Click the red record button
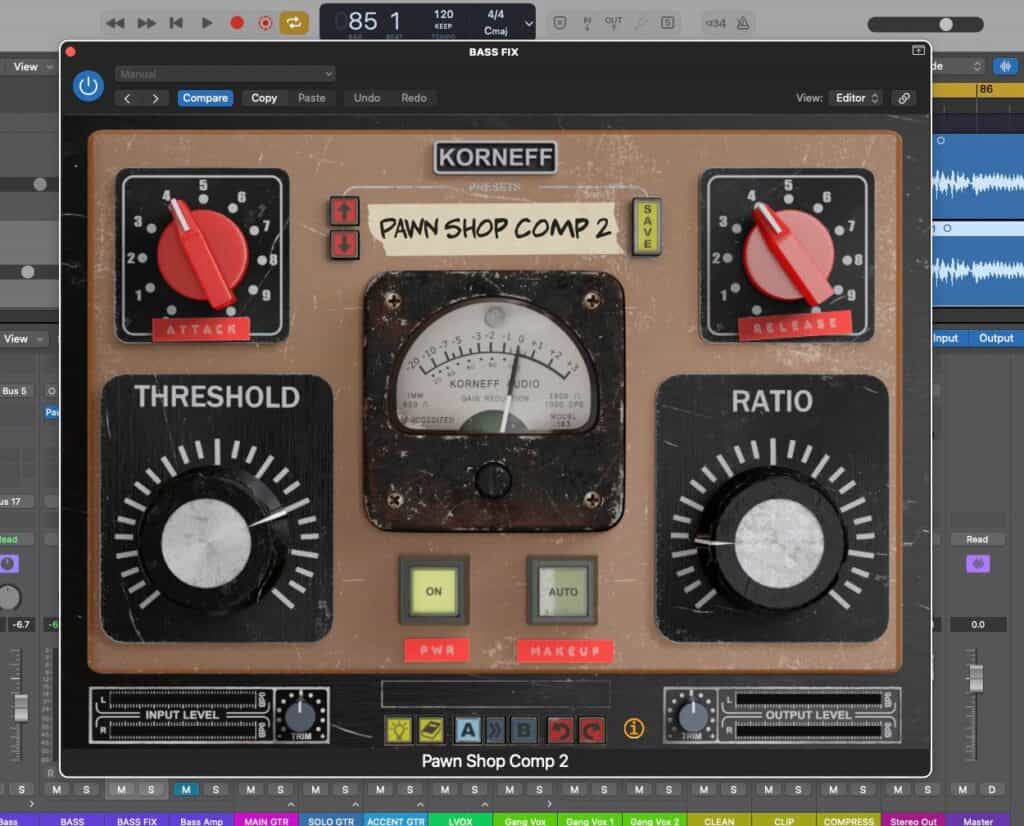 pos(237,23)
